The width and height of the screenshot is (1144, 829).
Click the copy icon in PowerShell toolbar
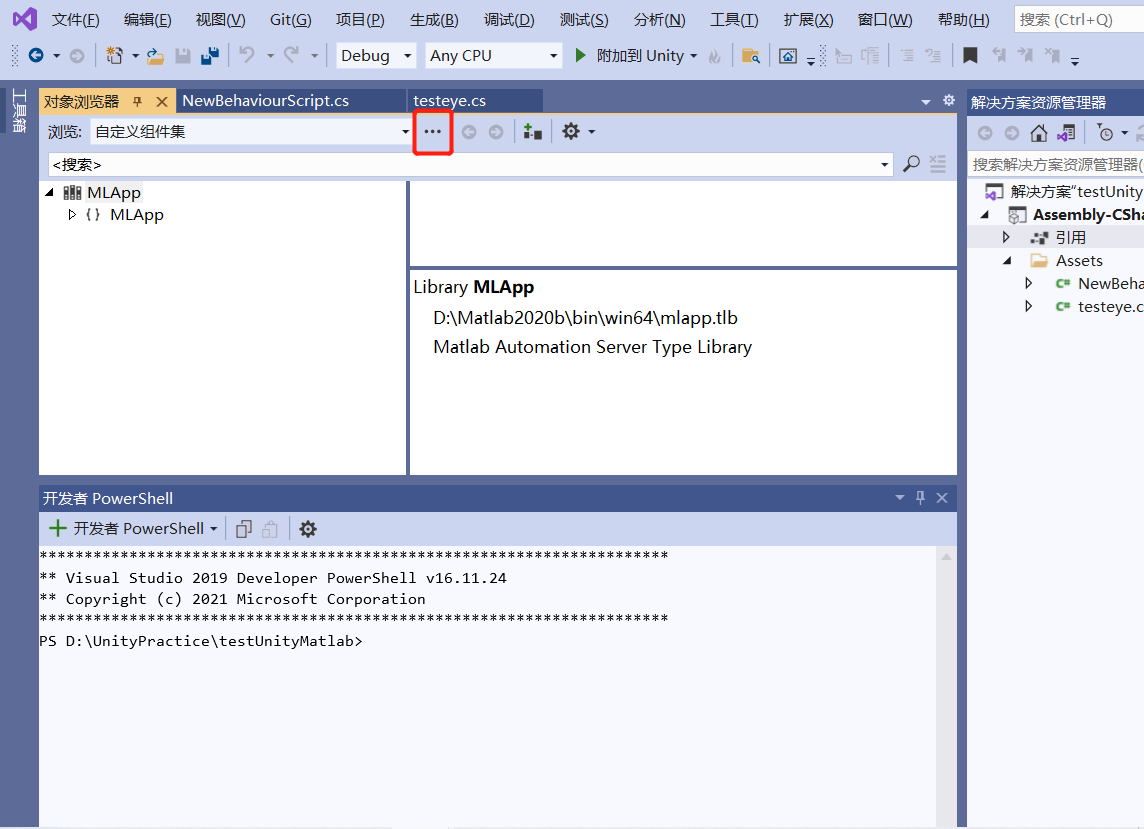[x=244, y=529]
